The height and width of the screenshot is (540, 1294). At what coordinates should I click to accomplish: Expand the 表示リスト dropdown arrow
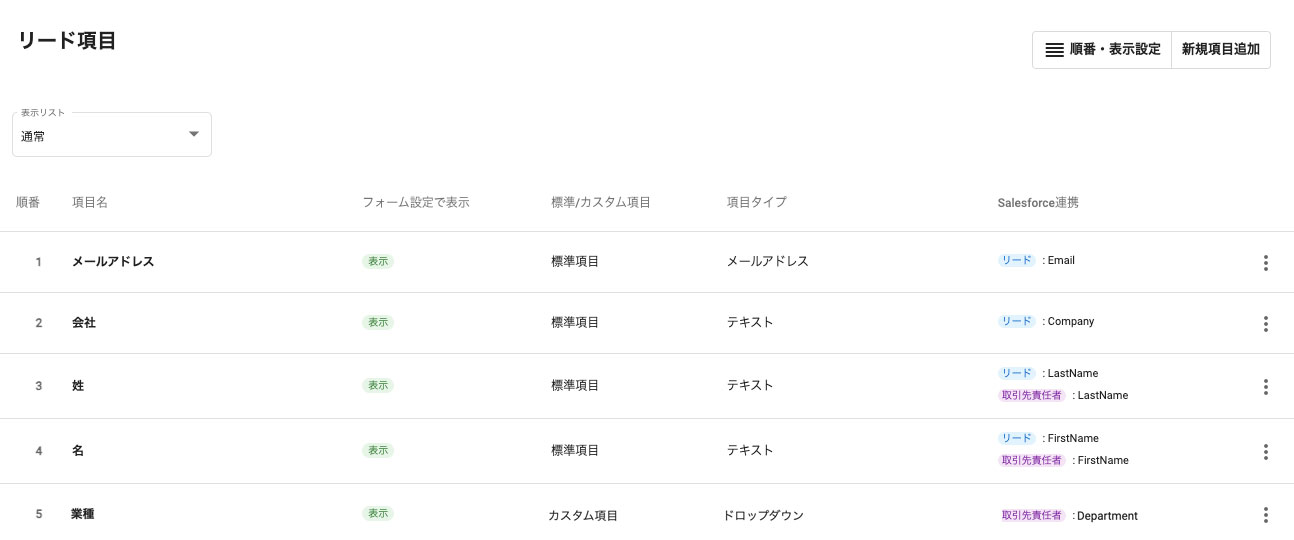pyautogui.click(x=194, y=135)
